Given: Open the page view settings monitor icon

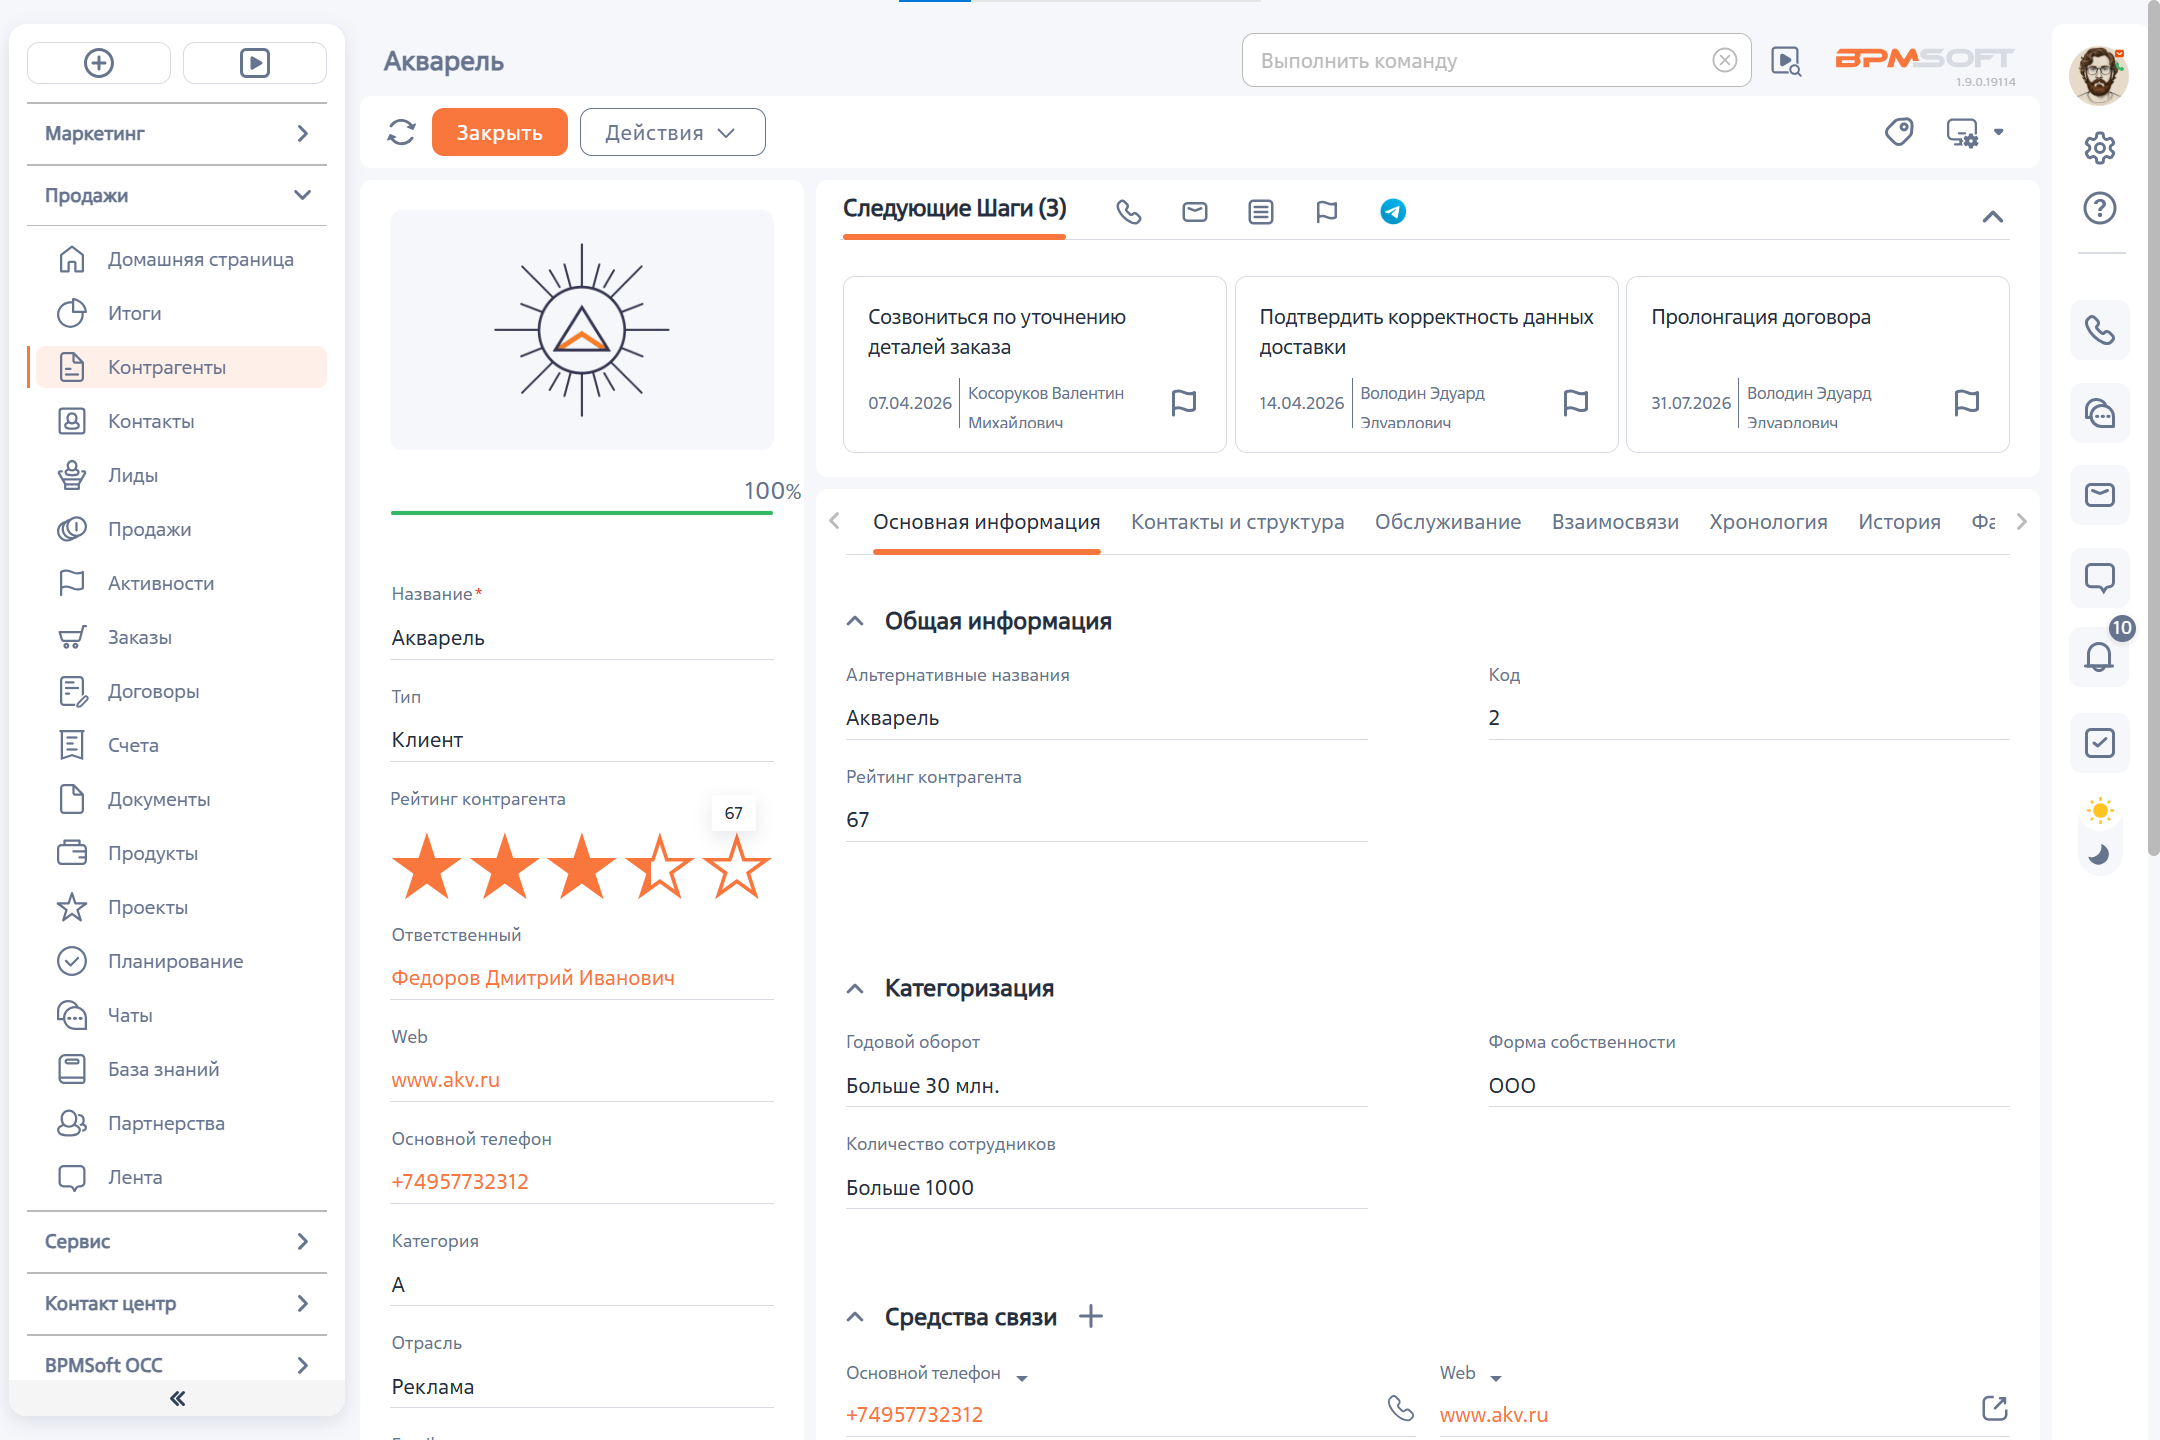Looking at the screenshot, I should pyautogui.click(x=1962, y=132).
